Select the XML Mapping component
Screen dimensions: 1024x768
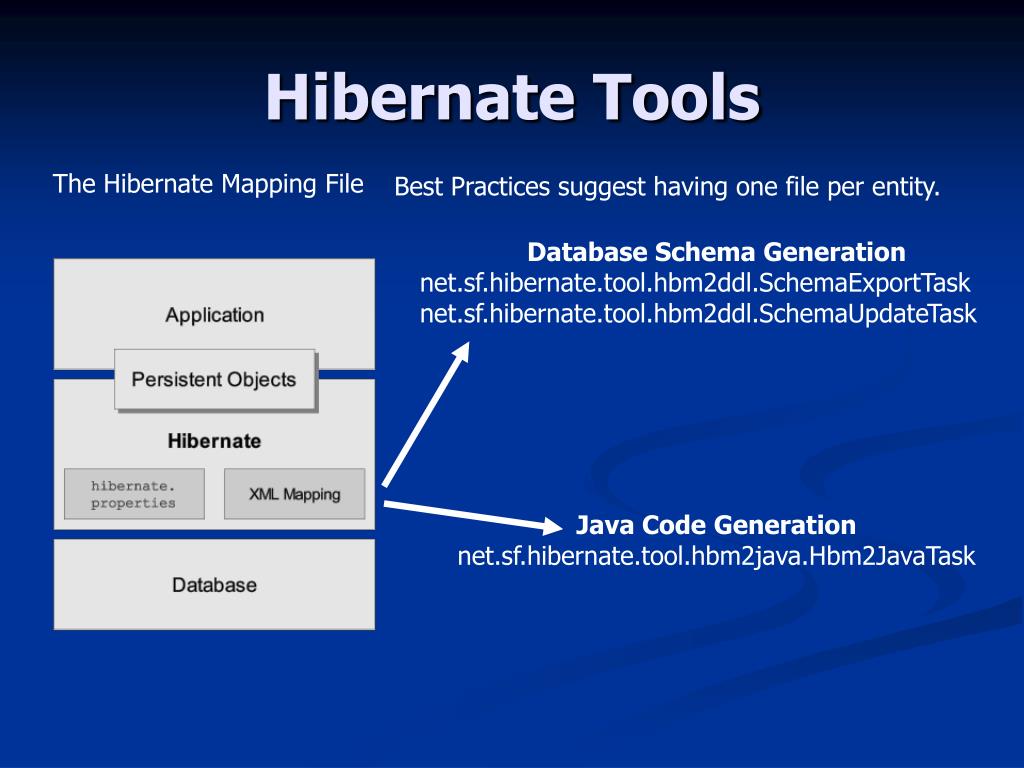[295, 492]
